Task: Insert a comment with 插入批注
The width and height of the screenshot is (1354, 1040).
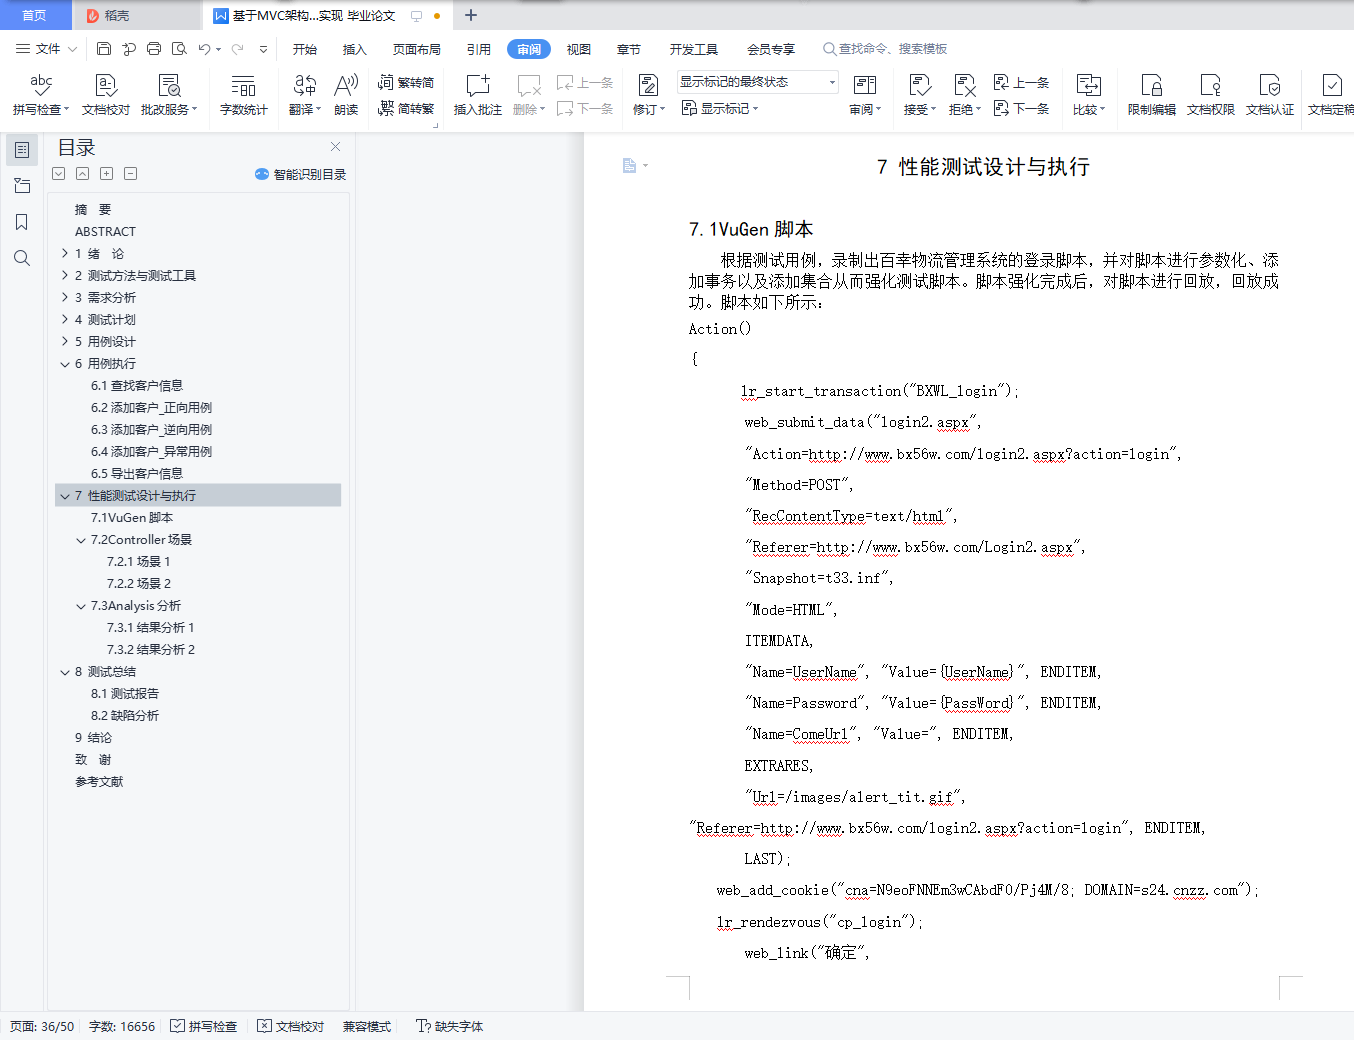Action: click(478, 95)
